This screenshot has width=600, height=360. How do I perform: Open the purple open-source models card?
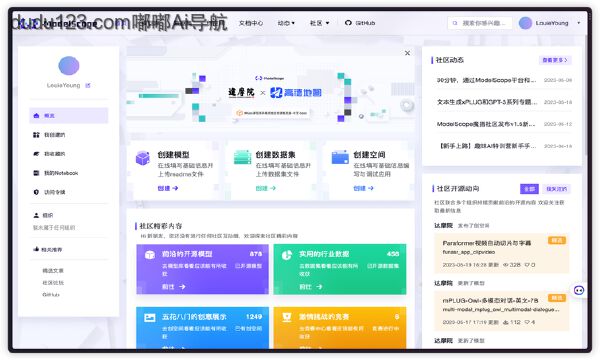click(202, 269)
